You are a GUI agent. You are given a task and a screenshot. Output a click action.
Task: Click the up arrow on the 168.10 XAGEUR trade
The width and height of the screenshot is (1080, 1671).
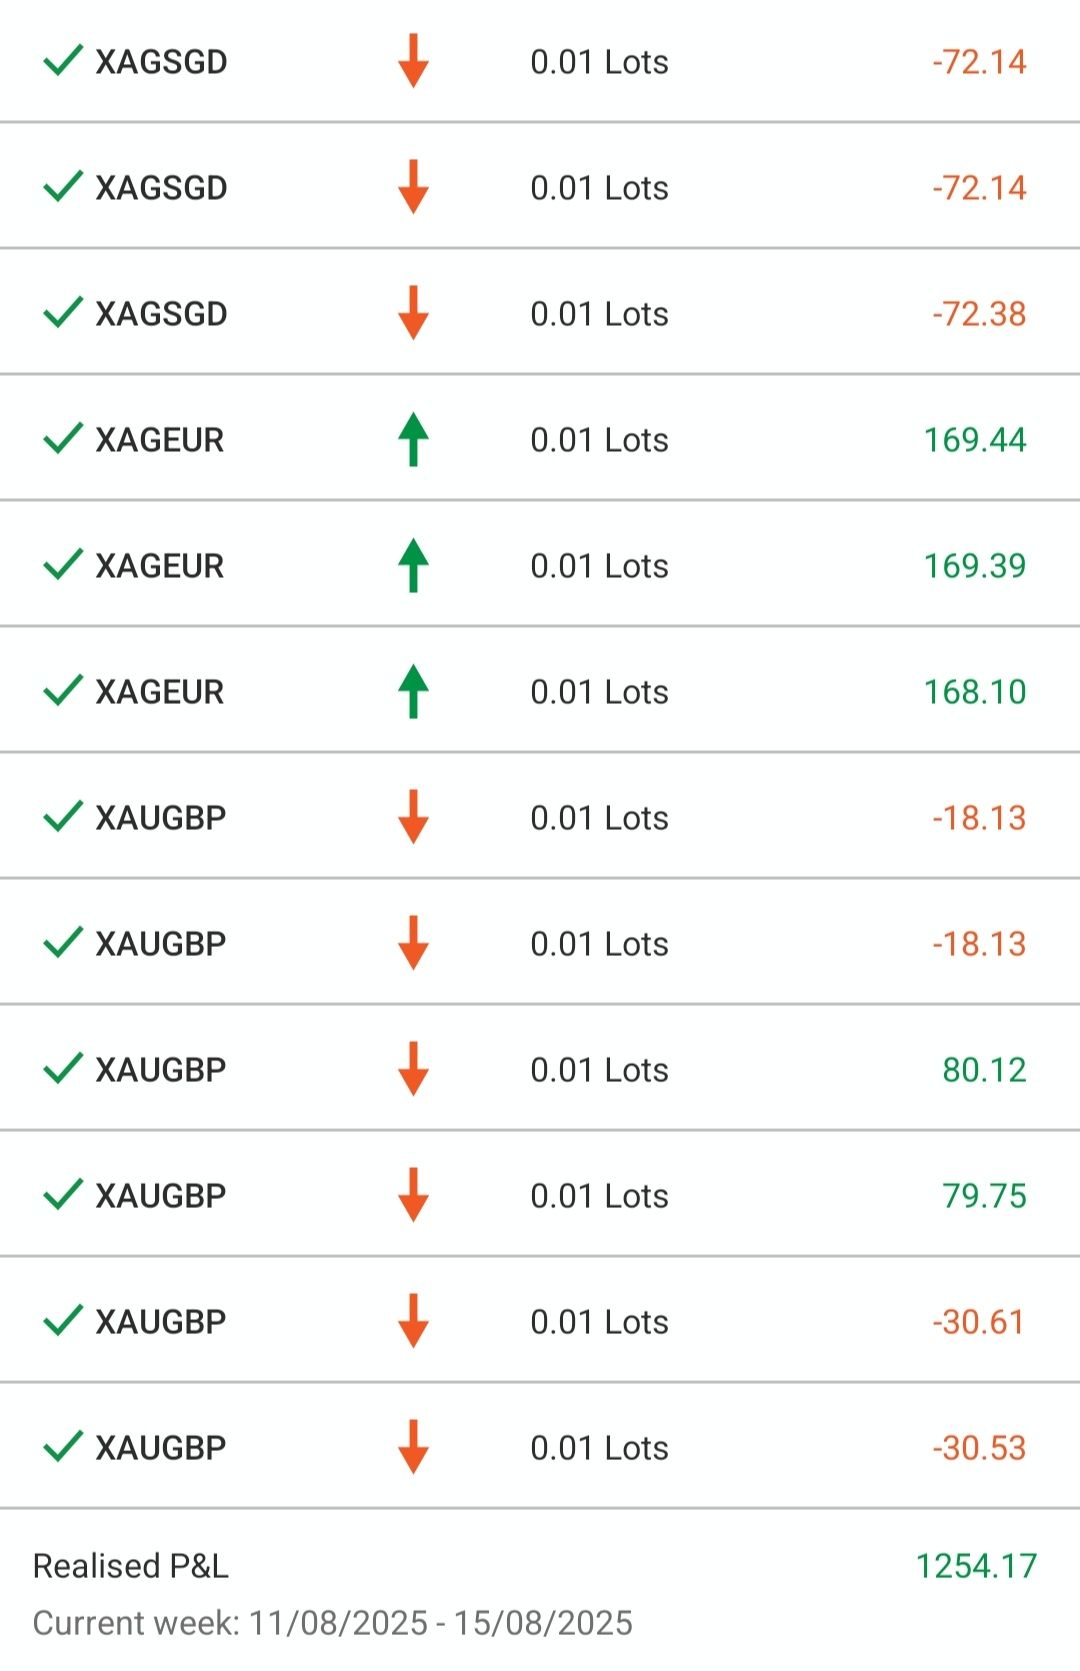[413, 692]
